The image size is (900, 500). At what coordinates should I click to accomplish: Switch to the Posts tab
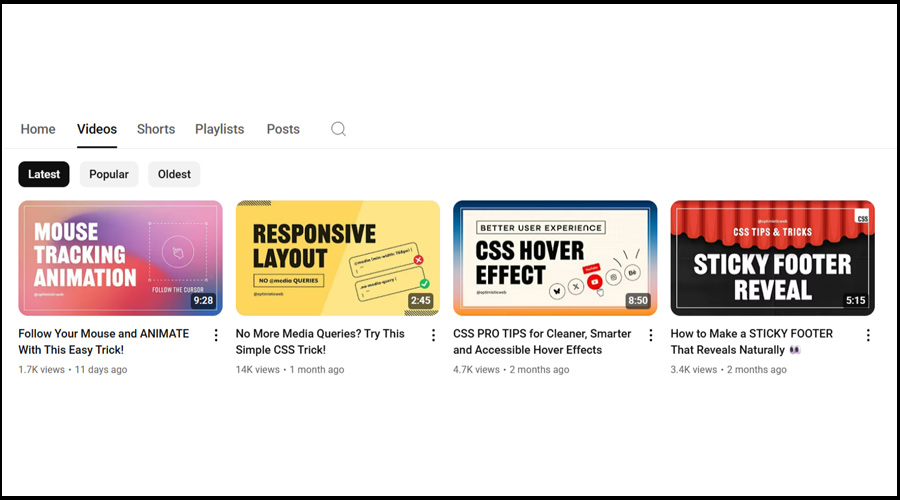click(283, 129)
